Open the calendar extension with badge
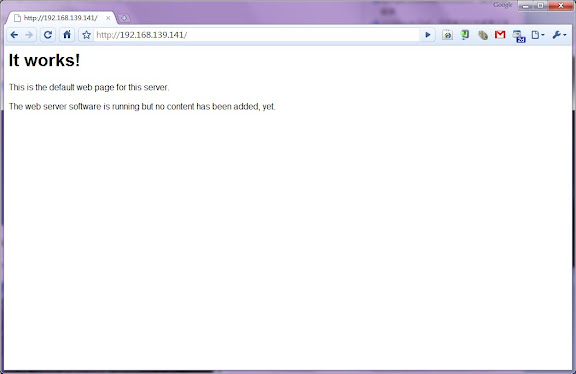 519,36
